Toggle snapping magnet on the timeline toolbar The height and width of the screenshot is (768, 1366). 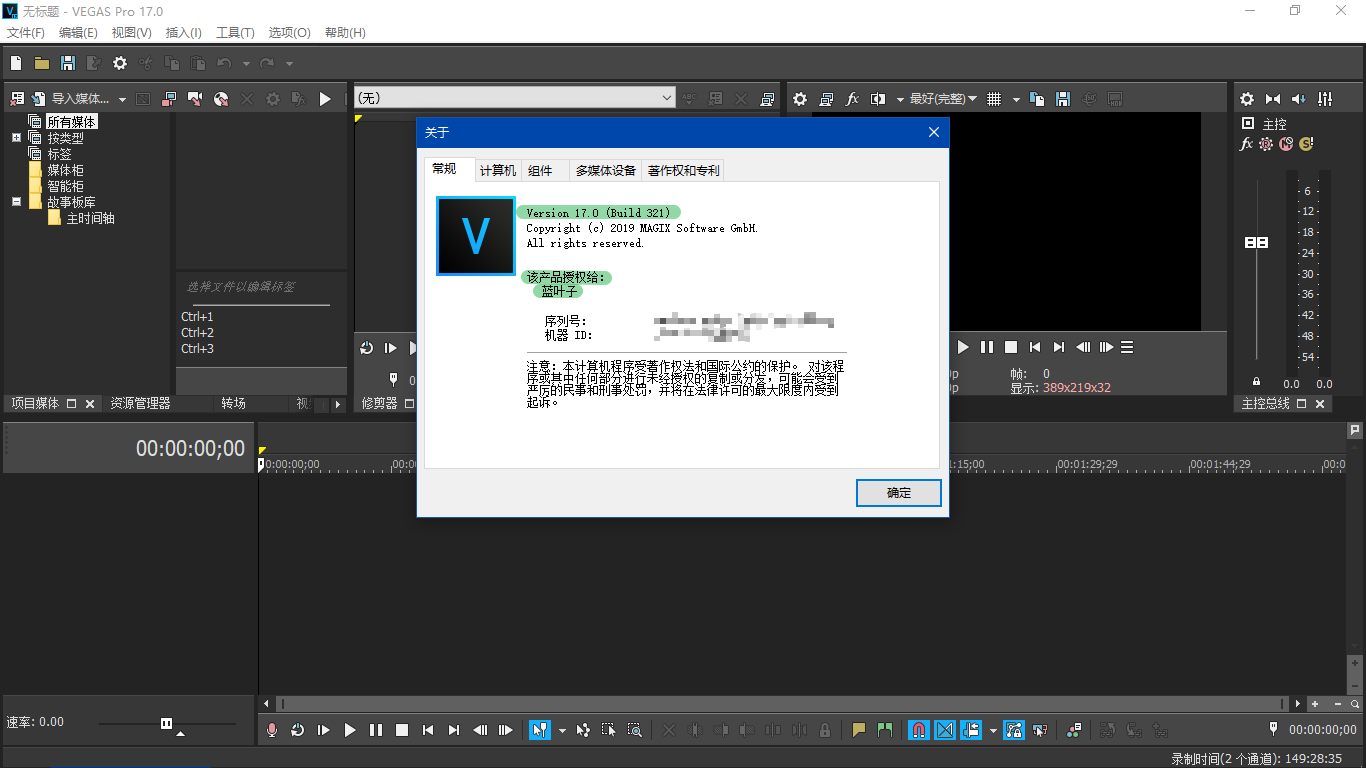(x=919, y=730)
